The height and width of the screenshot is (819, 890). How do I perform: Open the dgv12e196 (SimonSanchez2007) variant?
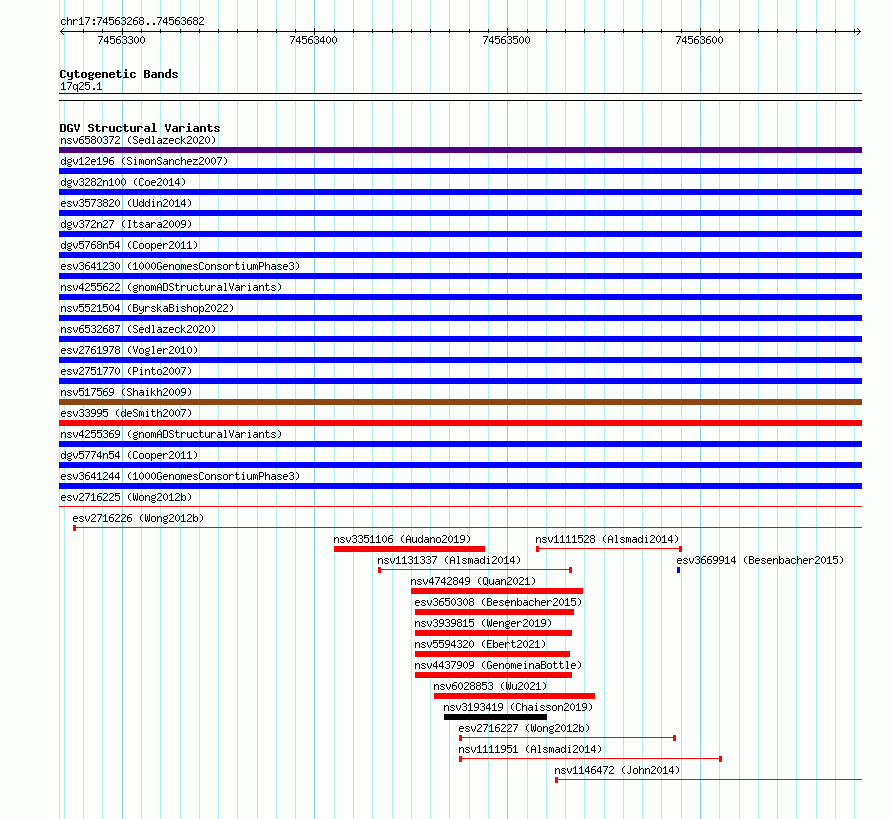(144, 161)
